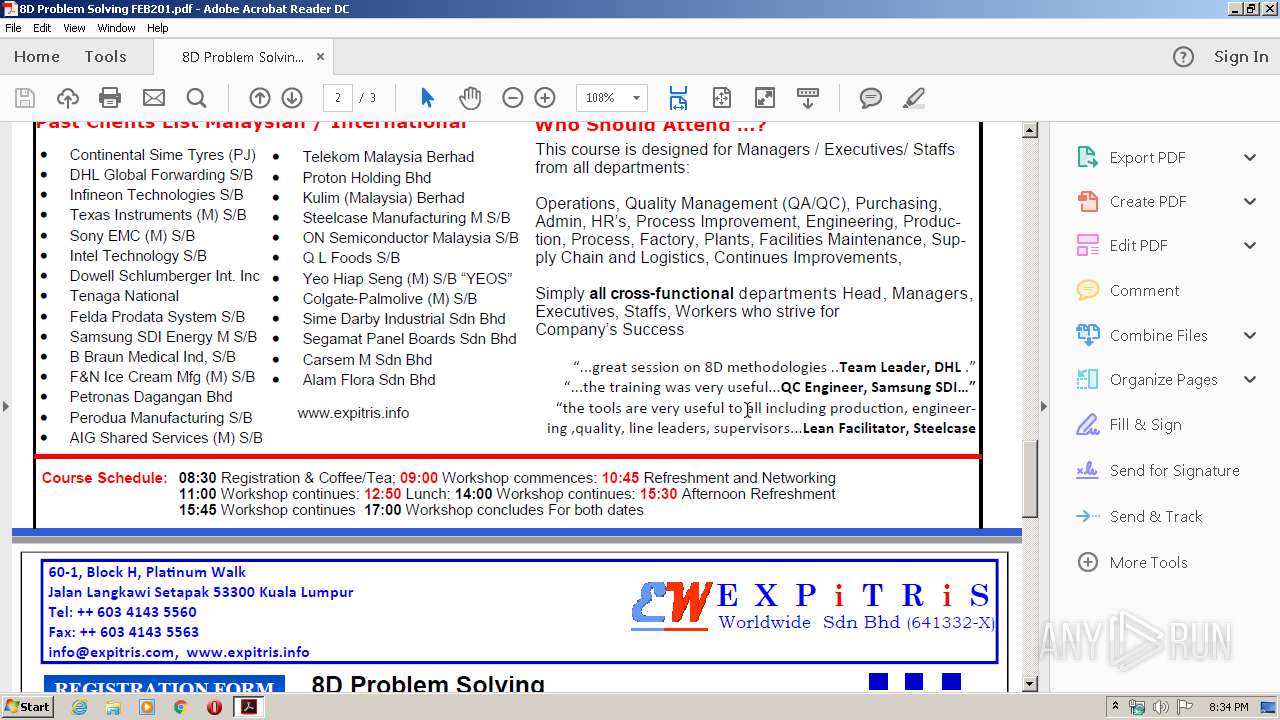Click the upload to cloud icon

68,98
